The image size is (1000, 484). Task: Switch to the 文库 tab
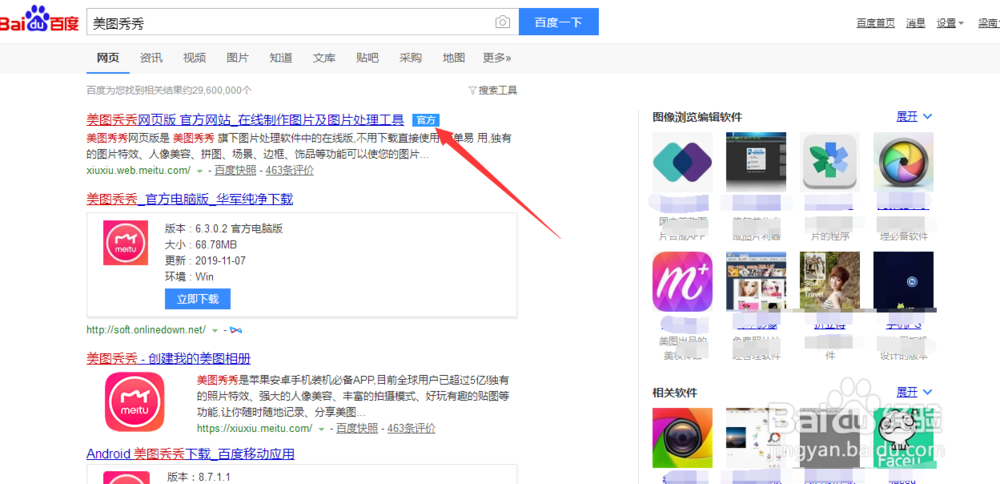[x=324, y=58]
